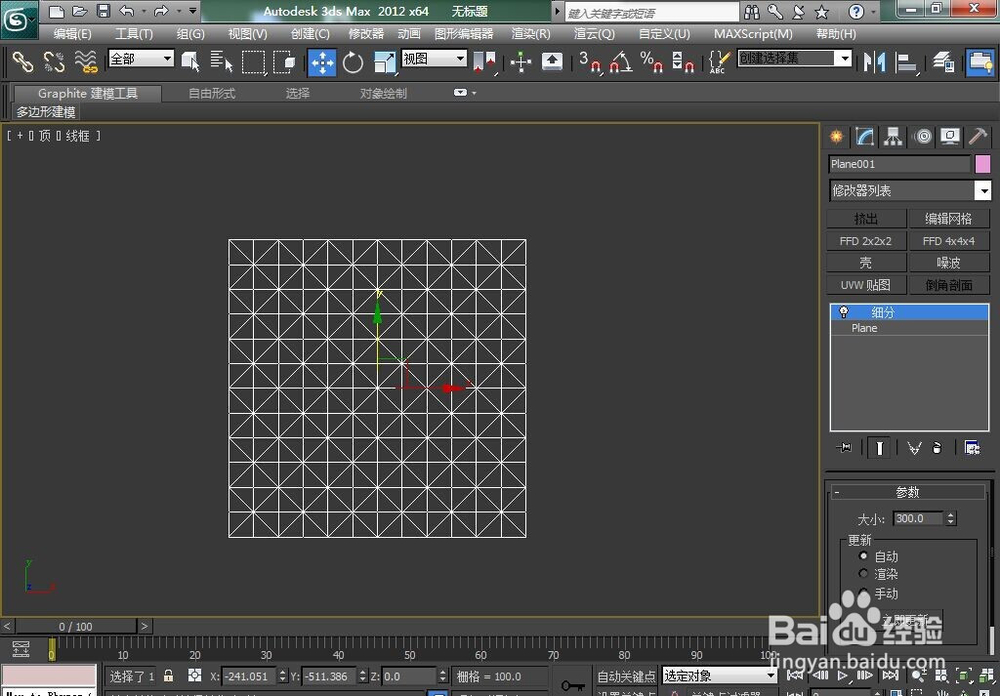Toggle the 3D Snaps button

point(591,62)
